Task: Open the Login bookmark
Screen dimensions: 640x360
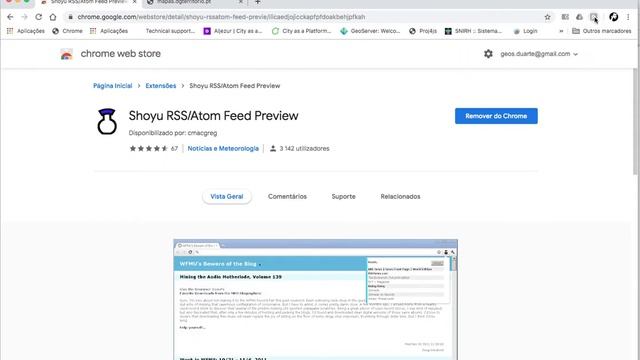Action: [525, 31]
